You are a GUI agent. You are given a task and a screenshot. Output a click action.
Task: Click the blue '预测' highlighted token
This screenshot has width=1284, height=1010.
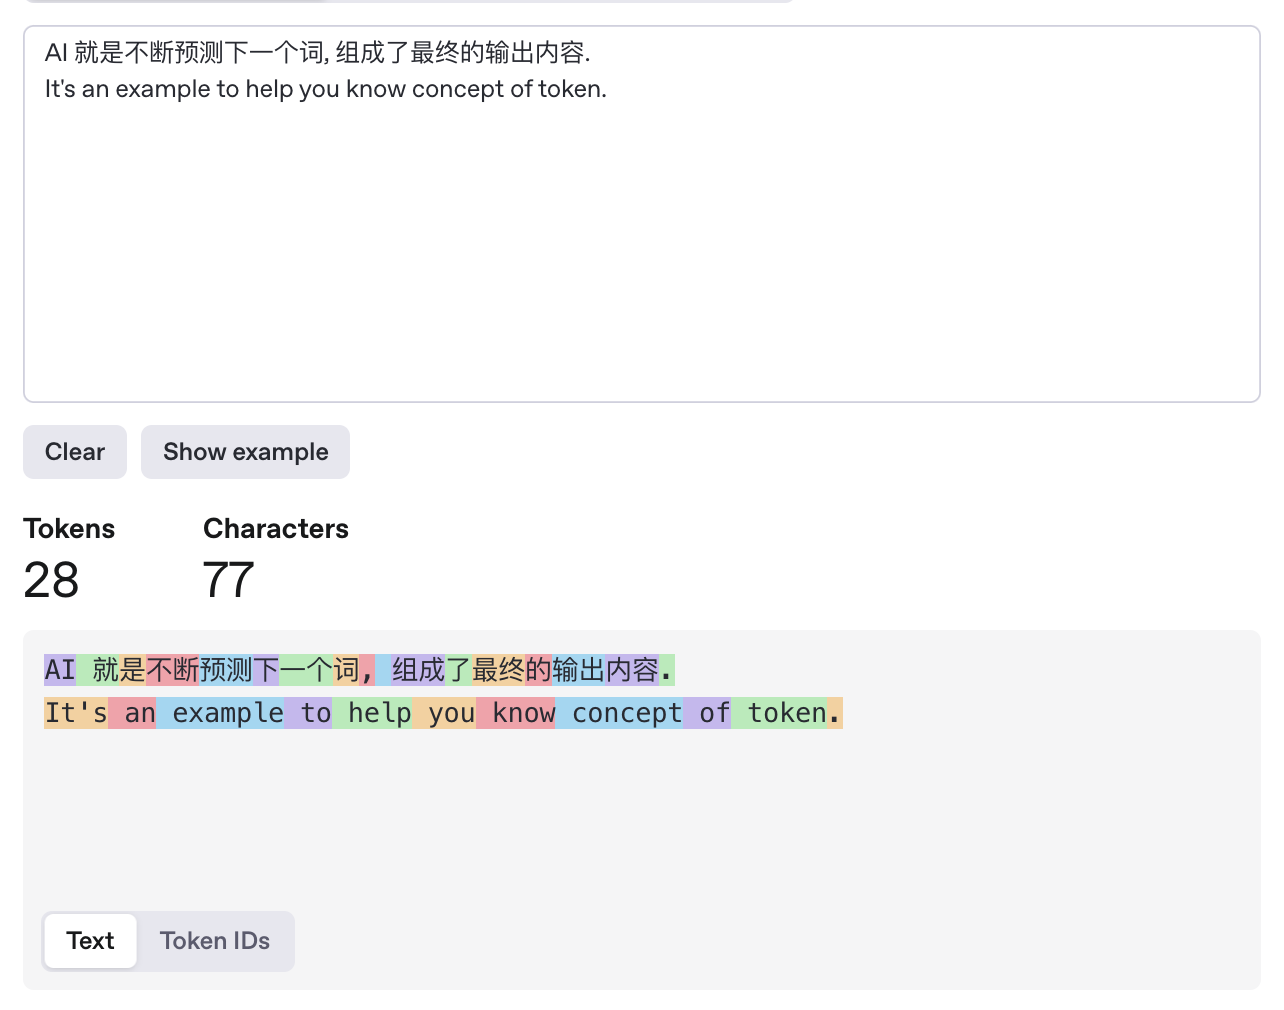pos(226,670)
